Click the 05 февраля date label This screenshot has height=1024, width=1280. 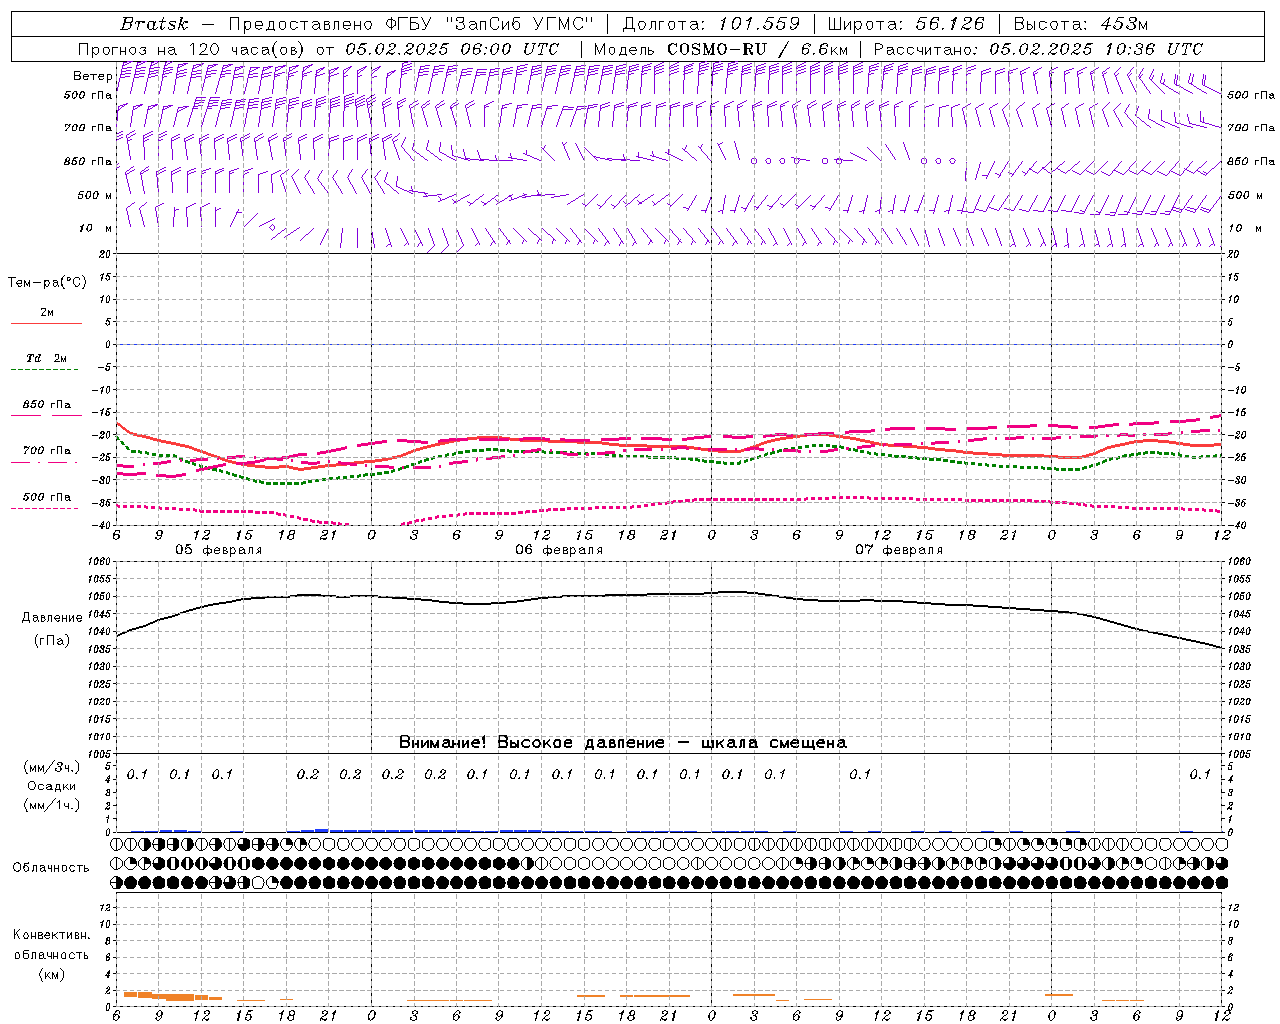pyautogui.click(x=219, y=550)
